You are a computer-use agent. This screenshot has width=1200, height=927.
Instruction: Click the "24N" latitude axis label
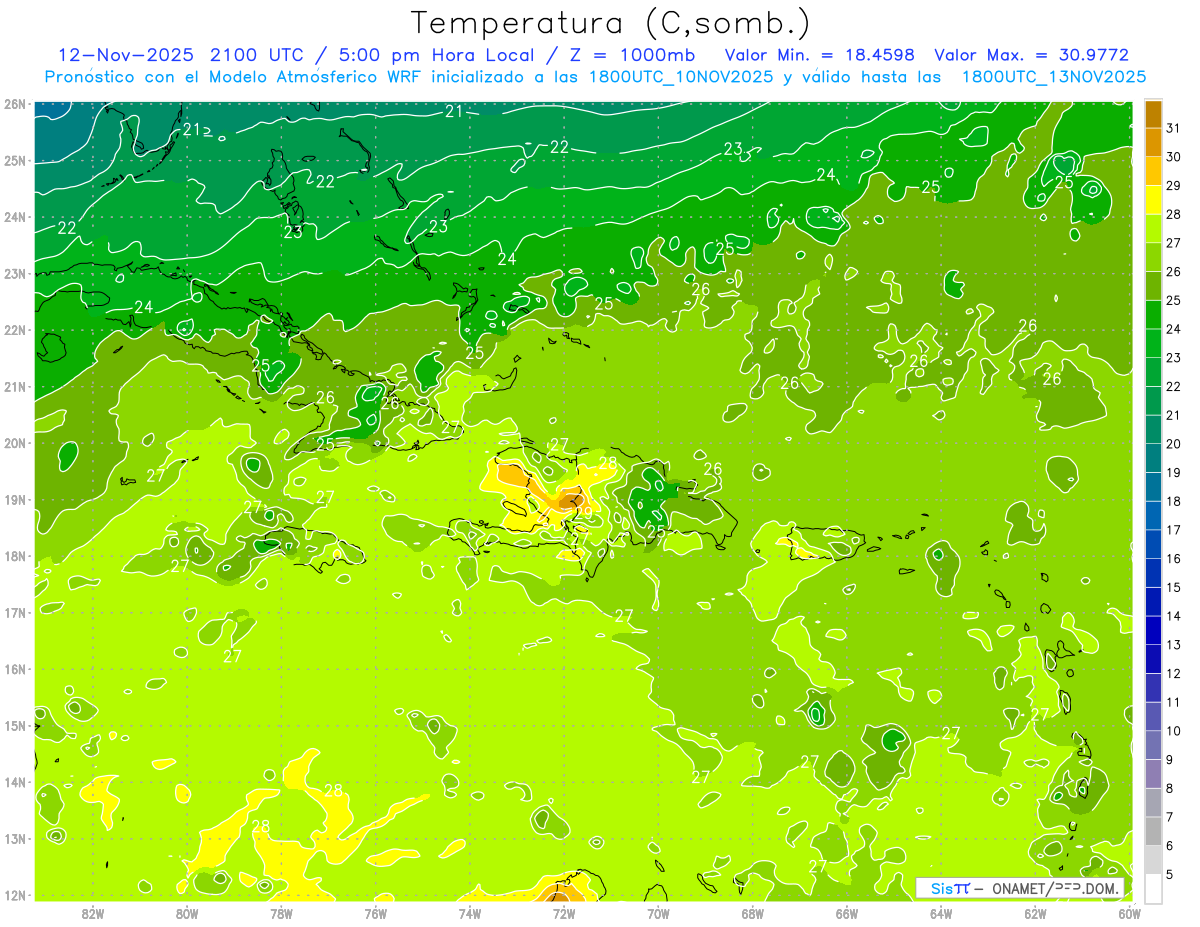pos(14,217)
